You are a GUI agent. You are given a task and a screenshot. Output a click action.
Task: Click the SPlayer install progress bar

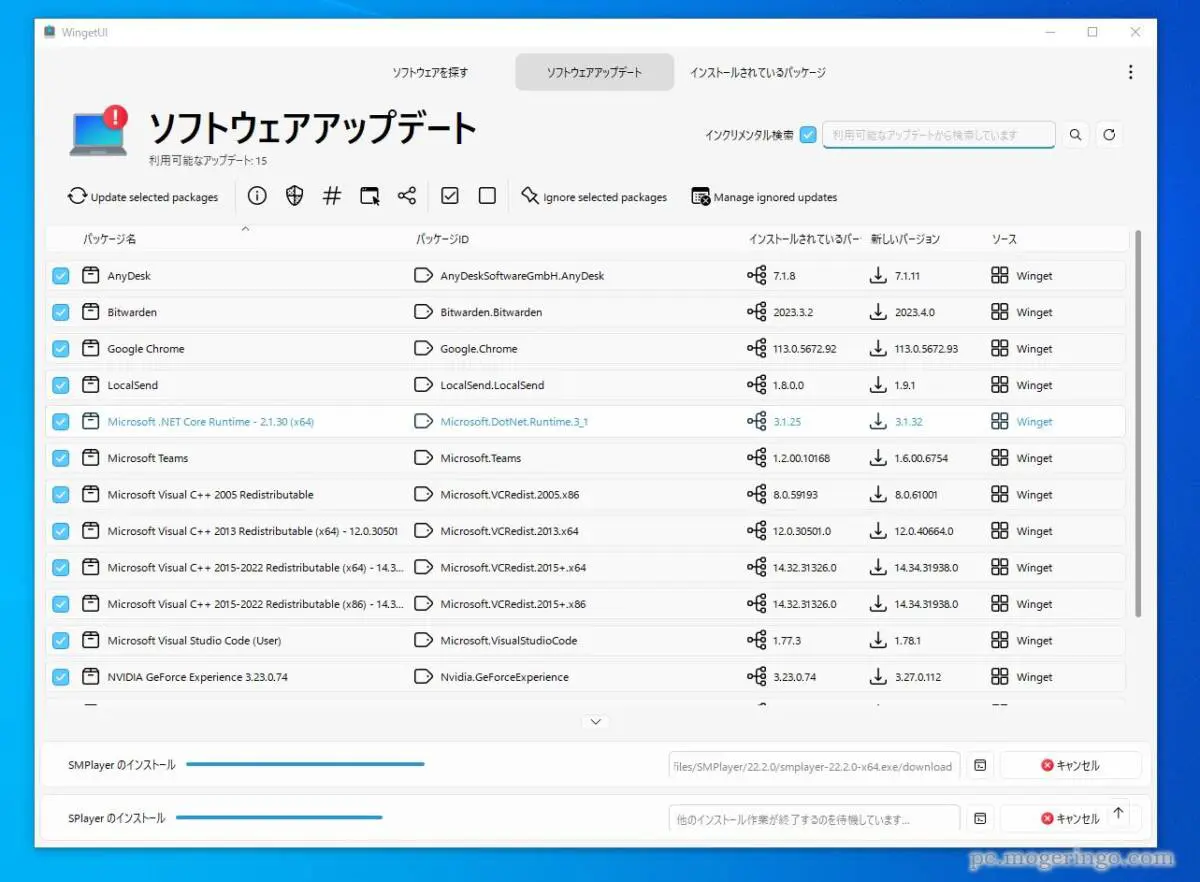click(x=279, y=818)
